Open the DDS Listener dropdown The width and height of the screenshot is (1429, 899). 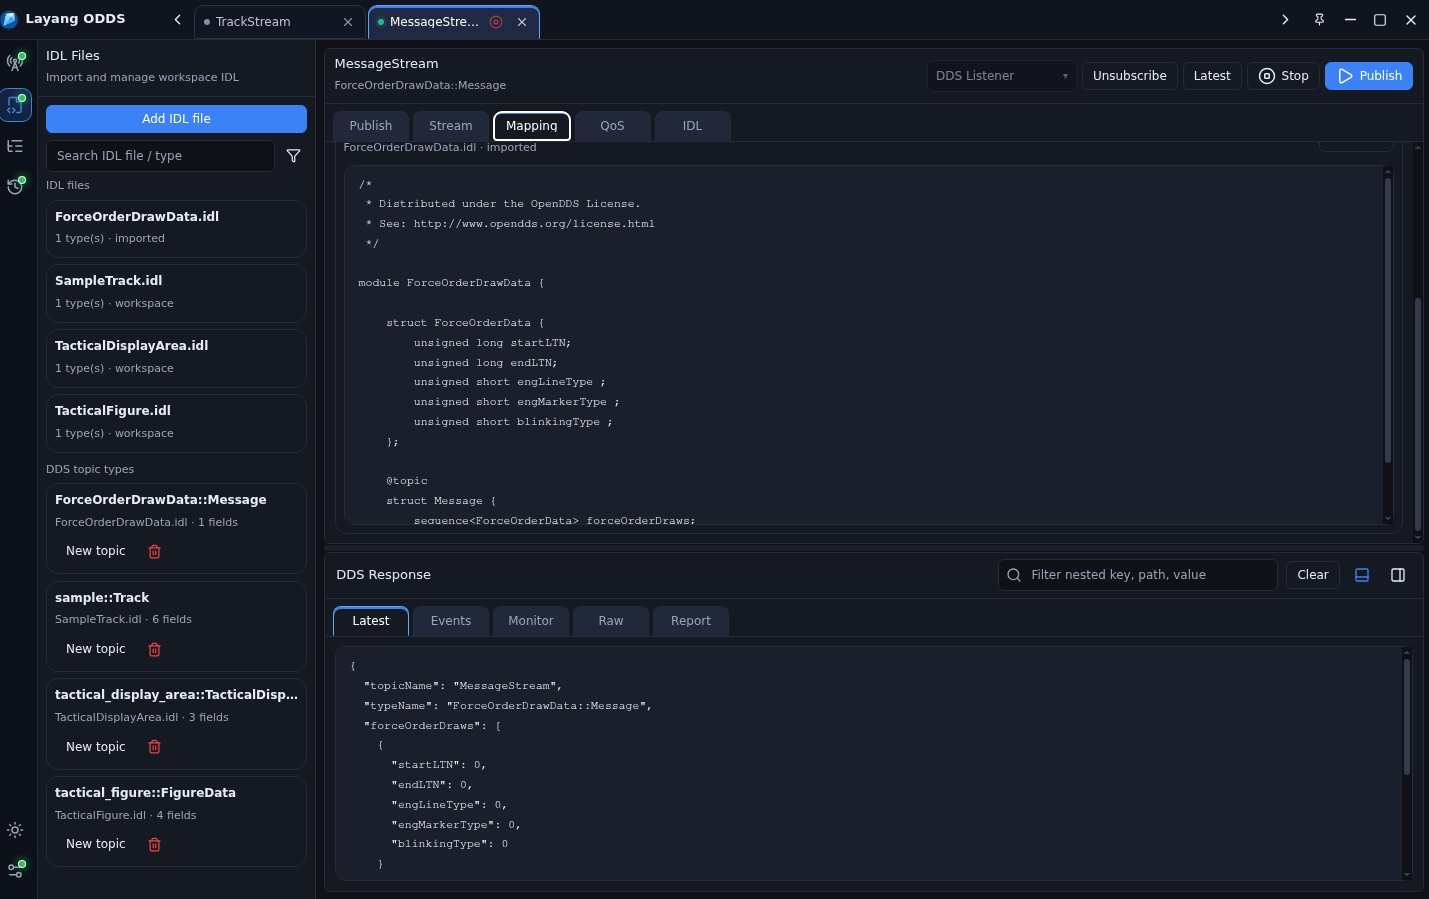point(1001,76)
